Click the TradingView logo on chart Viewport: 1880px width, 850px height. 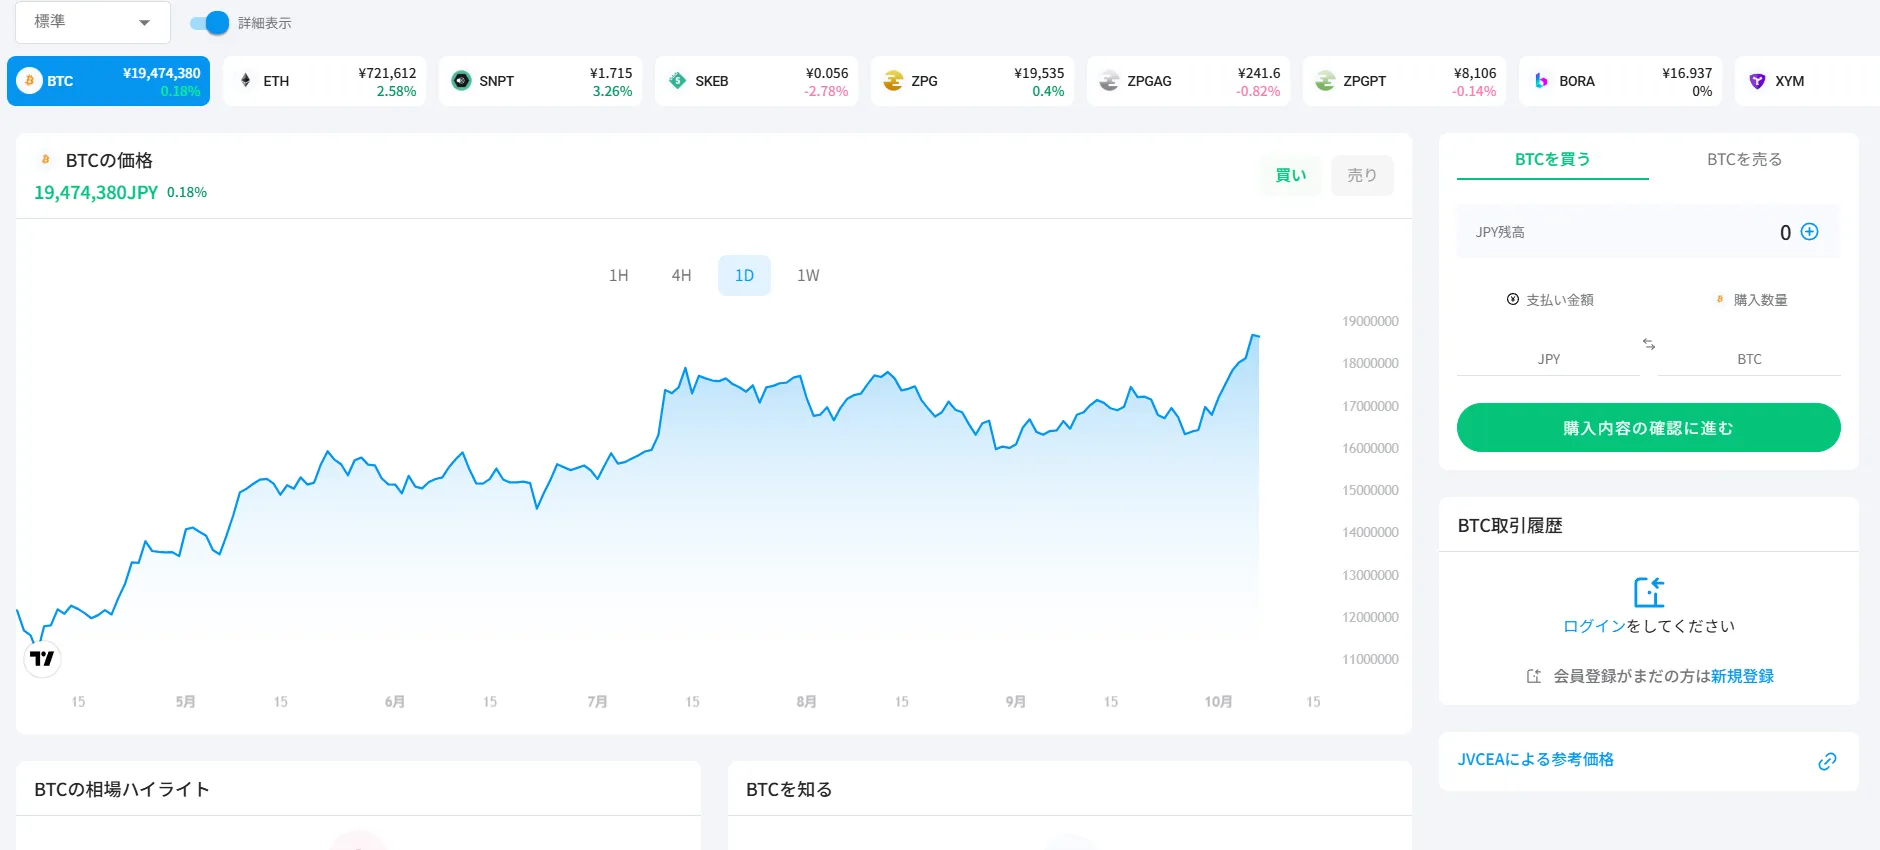[42, 658]
